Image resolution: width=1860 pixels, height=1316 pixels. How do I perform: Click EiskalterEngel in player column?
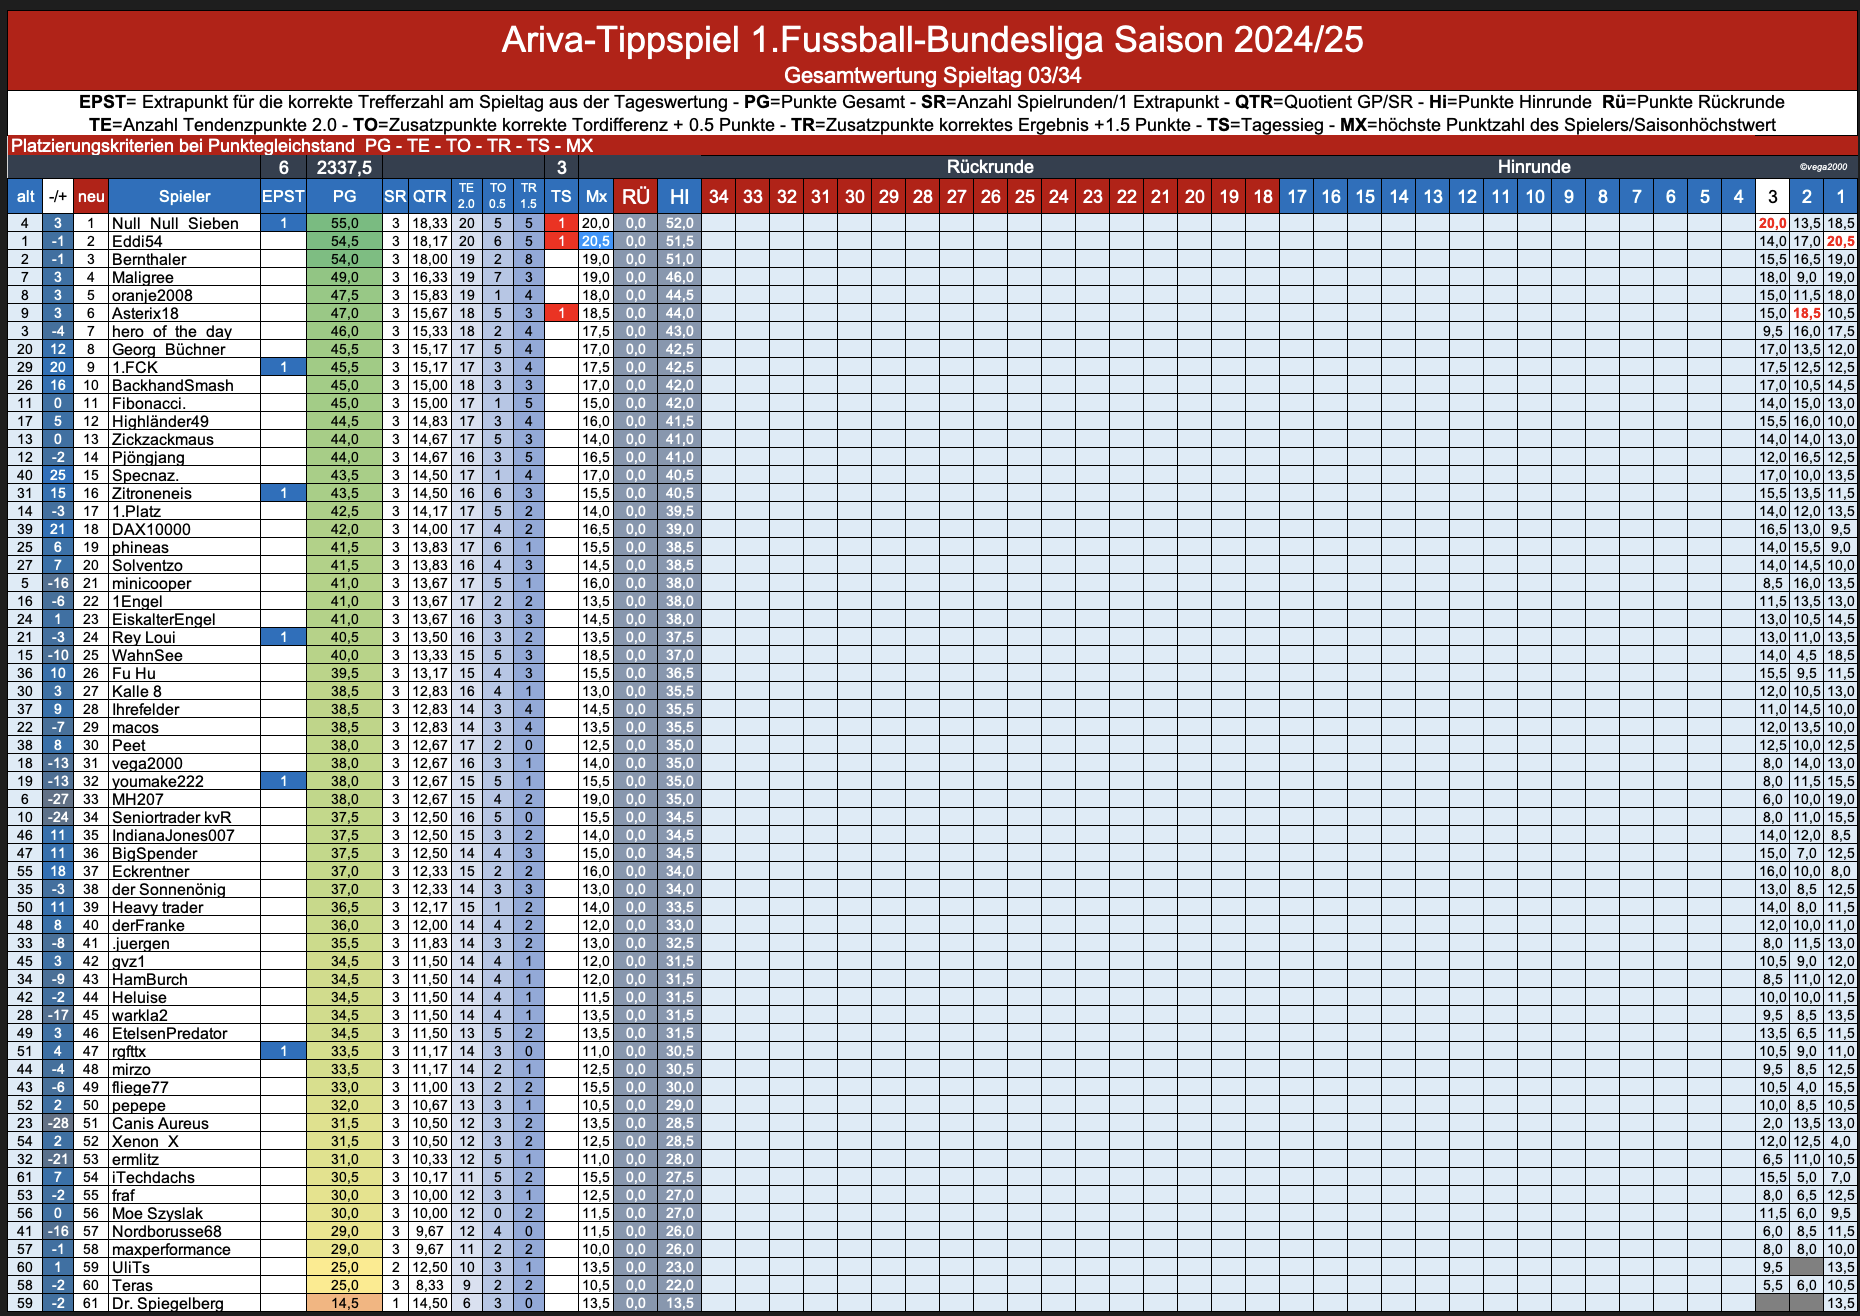tap(184, 619)
